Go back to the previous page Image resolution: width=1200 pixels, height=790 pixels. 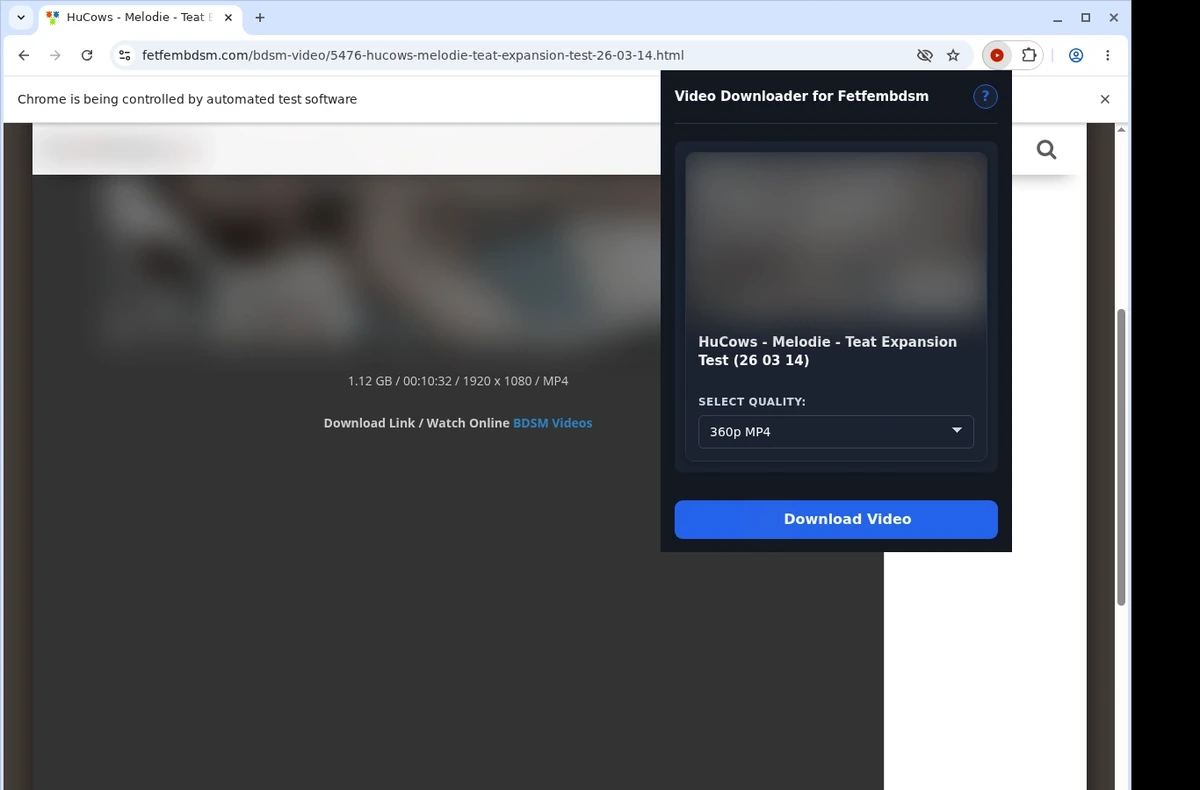24,56
